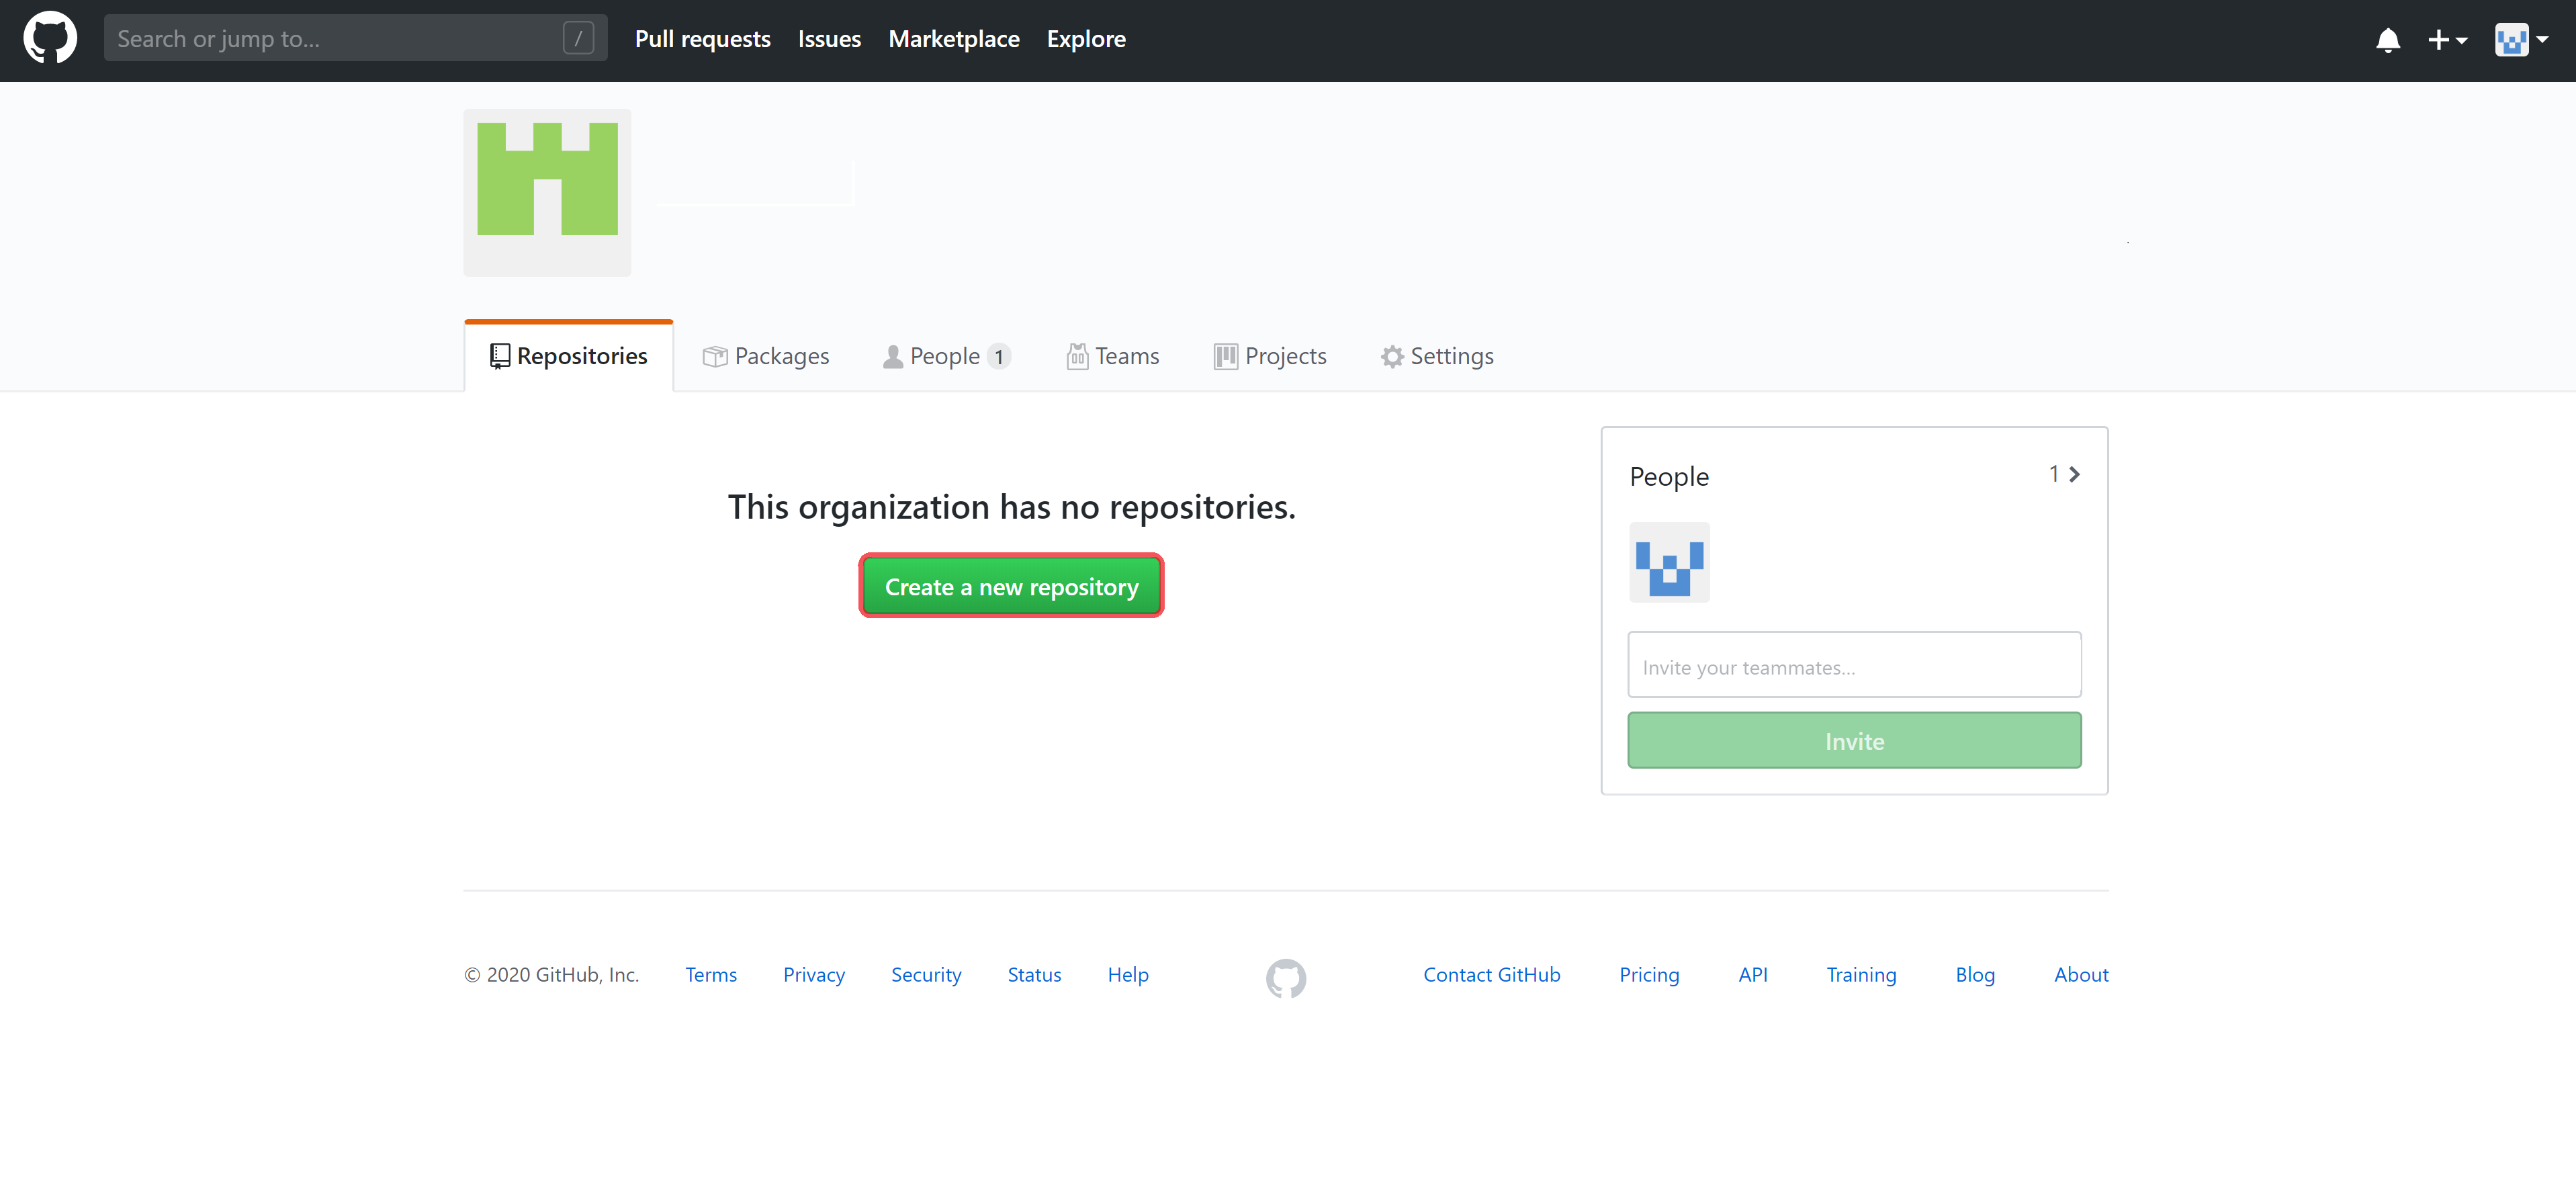Click the GitHub mark icon in footer

(x=1286, y=978)
